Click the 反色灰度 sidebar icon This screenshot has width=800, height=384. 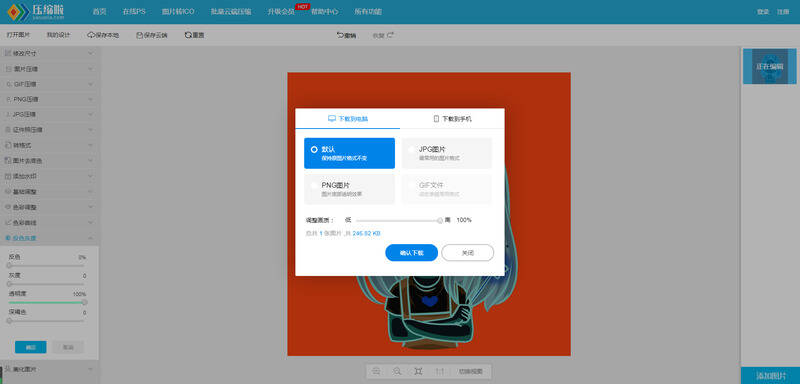coord(8,238)
